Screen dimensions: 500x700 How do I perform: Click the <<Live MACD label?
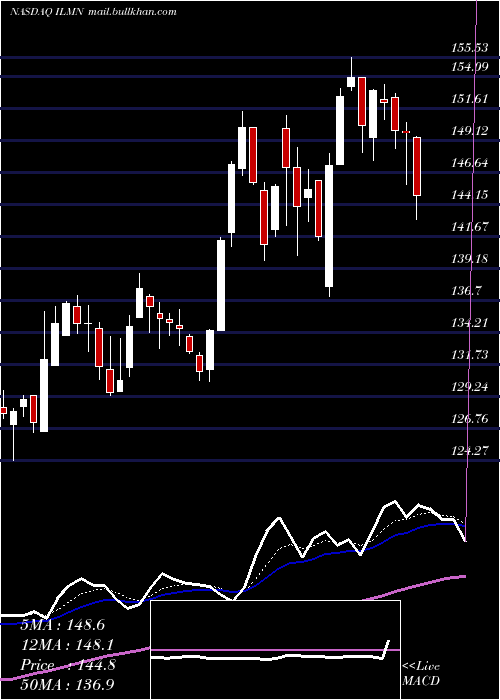[x=421, y=674]
